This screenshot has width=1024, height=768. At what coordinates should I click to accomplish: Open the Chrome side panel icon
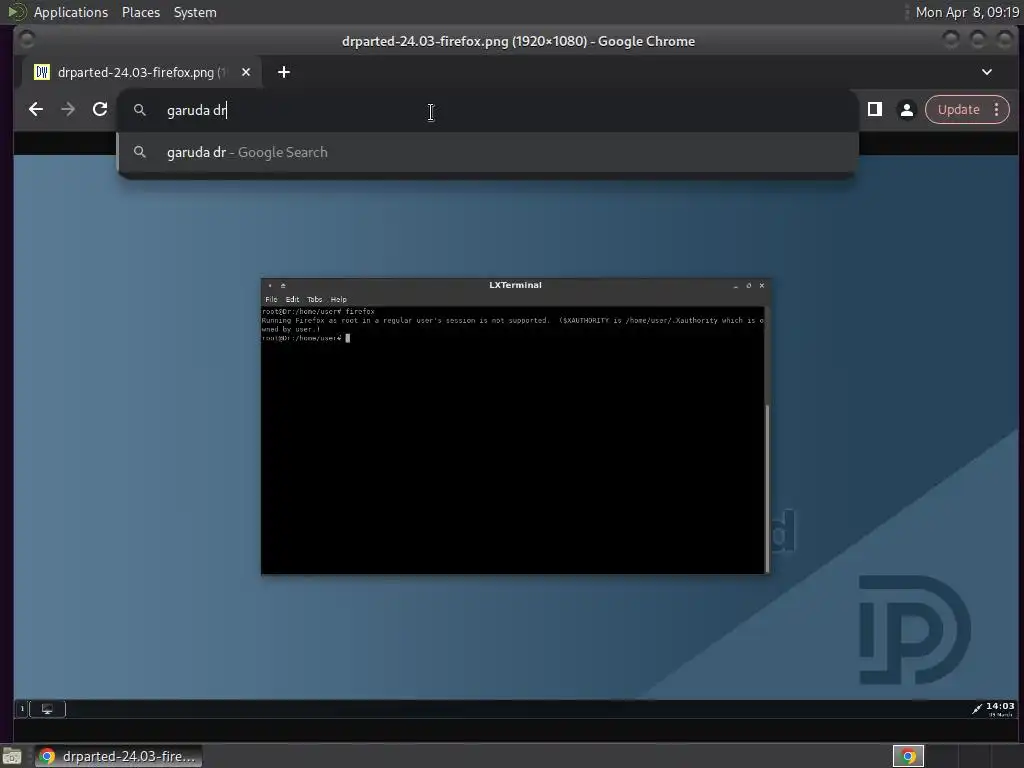pos(875,110)
